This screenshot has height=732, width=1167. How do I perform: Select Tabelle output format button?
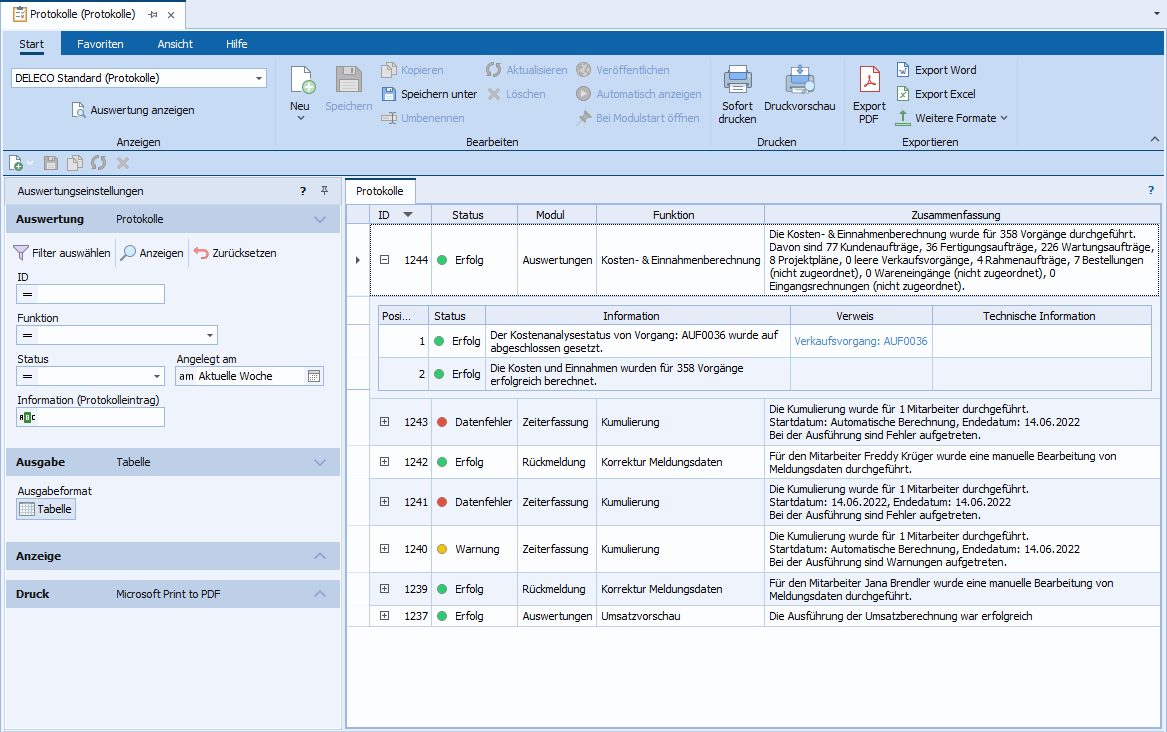point(46,509)
